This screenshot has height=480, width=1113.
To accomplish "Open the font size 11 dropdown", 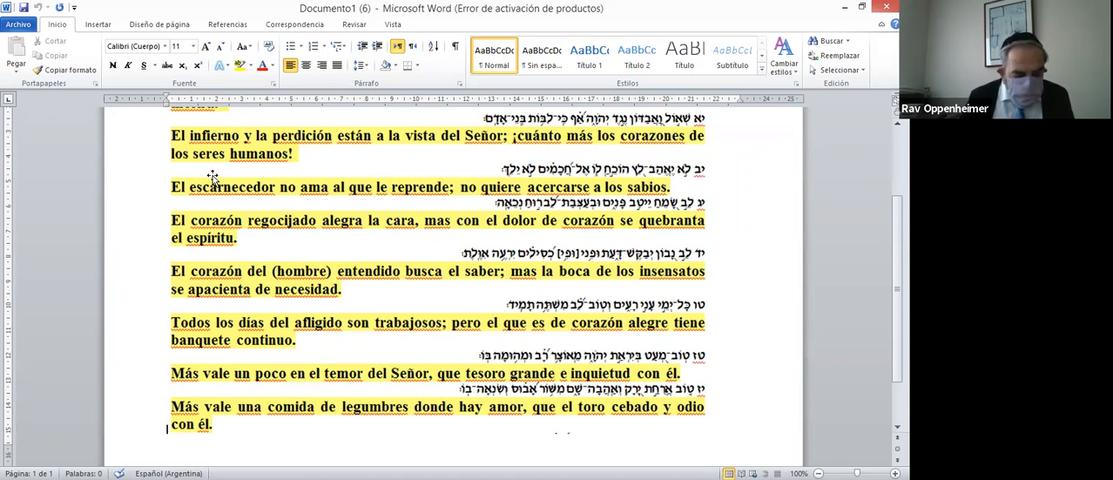I will [194, 46].
